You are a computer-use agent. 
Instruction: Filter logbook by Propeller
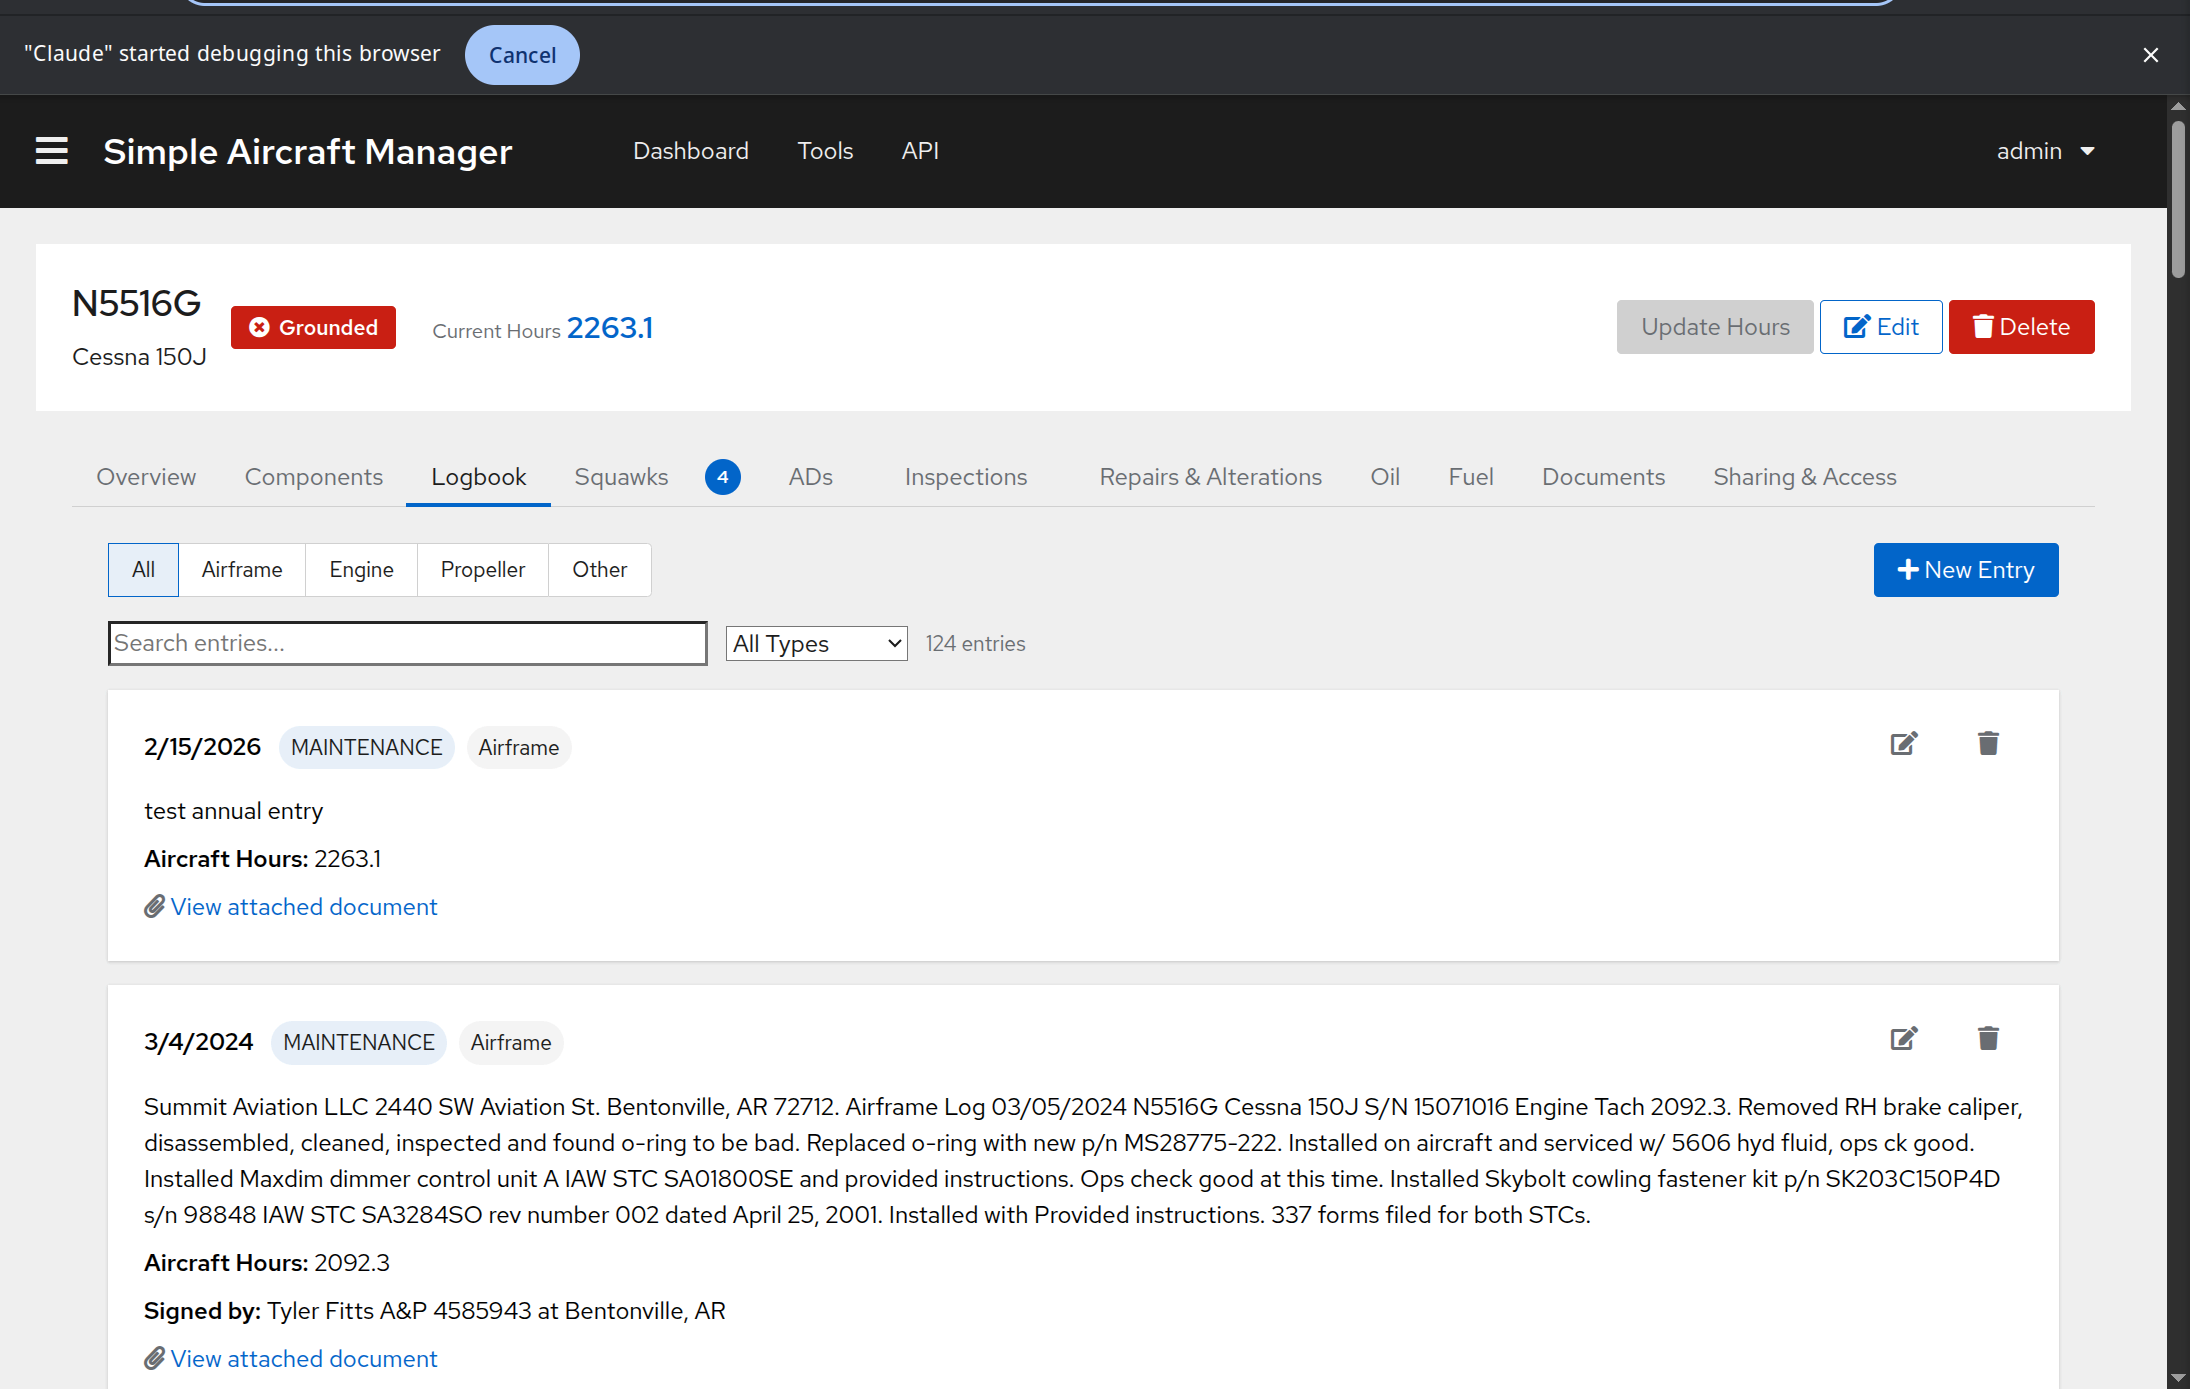482,570
